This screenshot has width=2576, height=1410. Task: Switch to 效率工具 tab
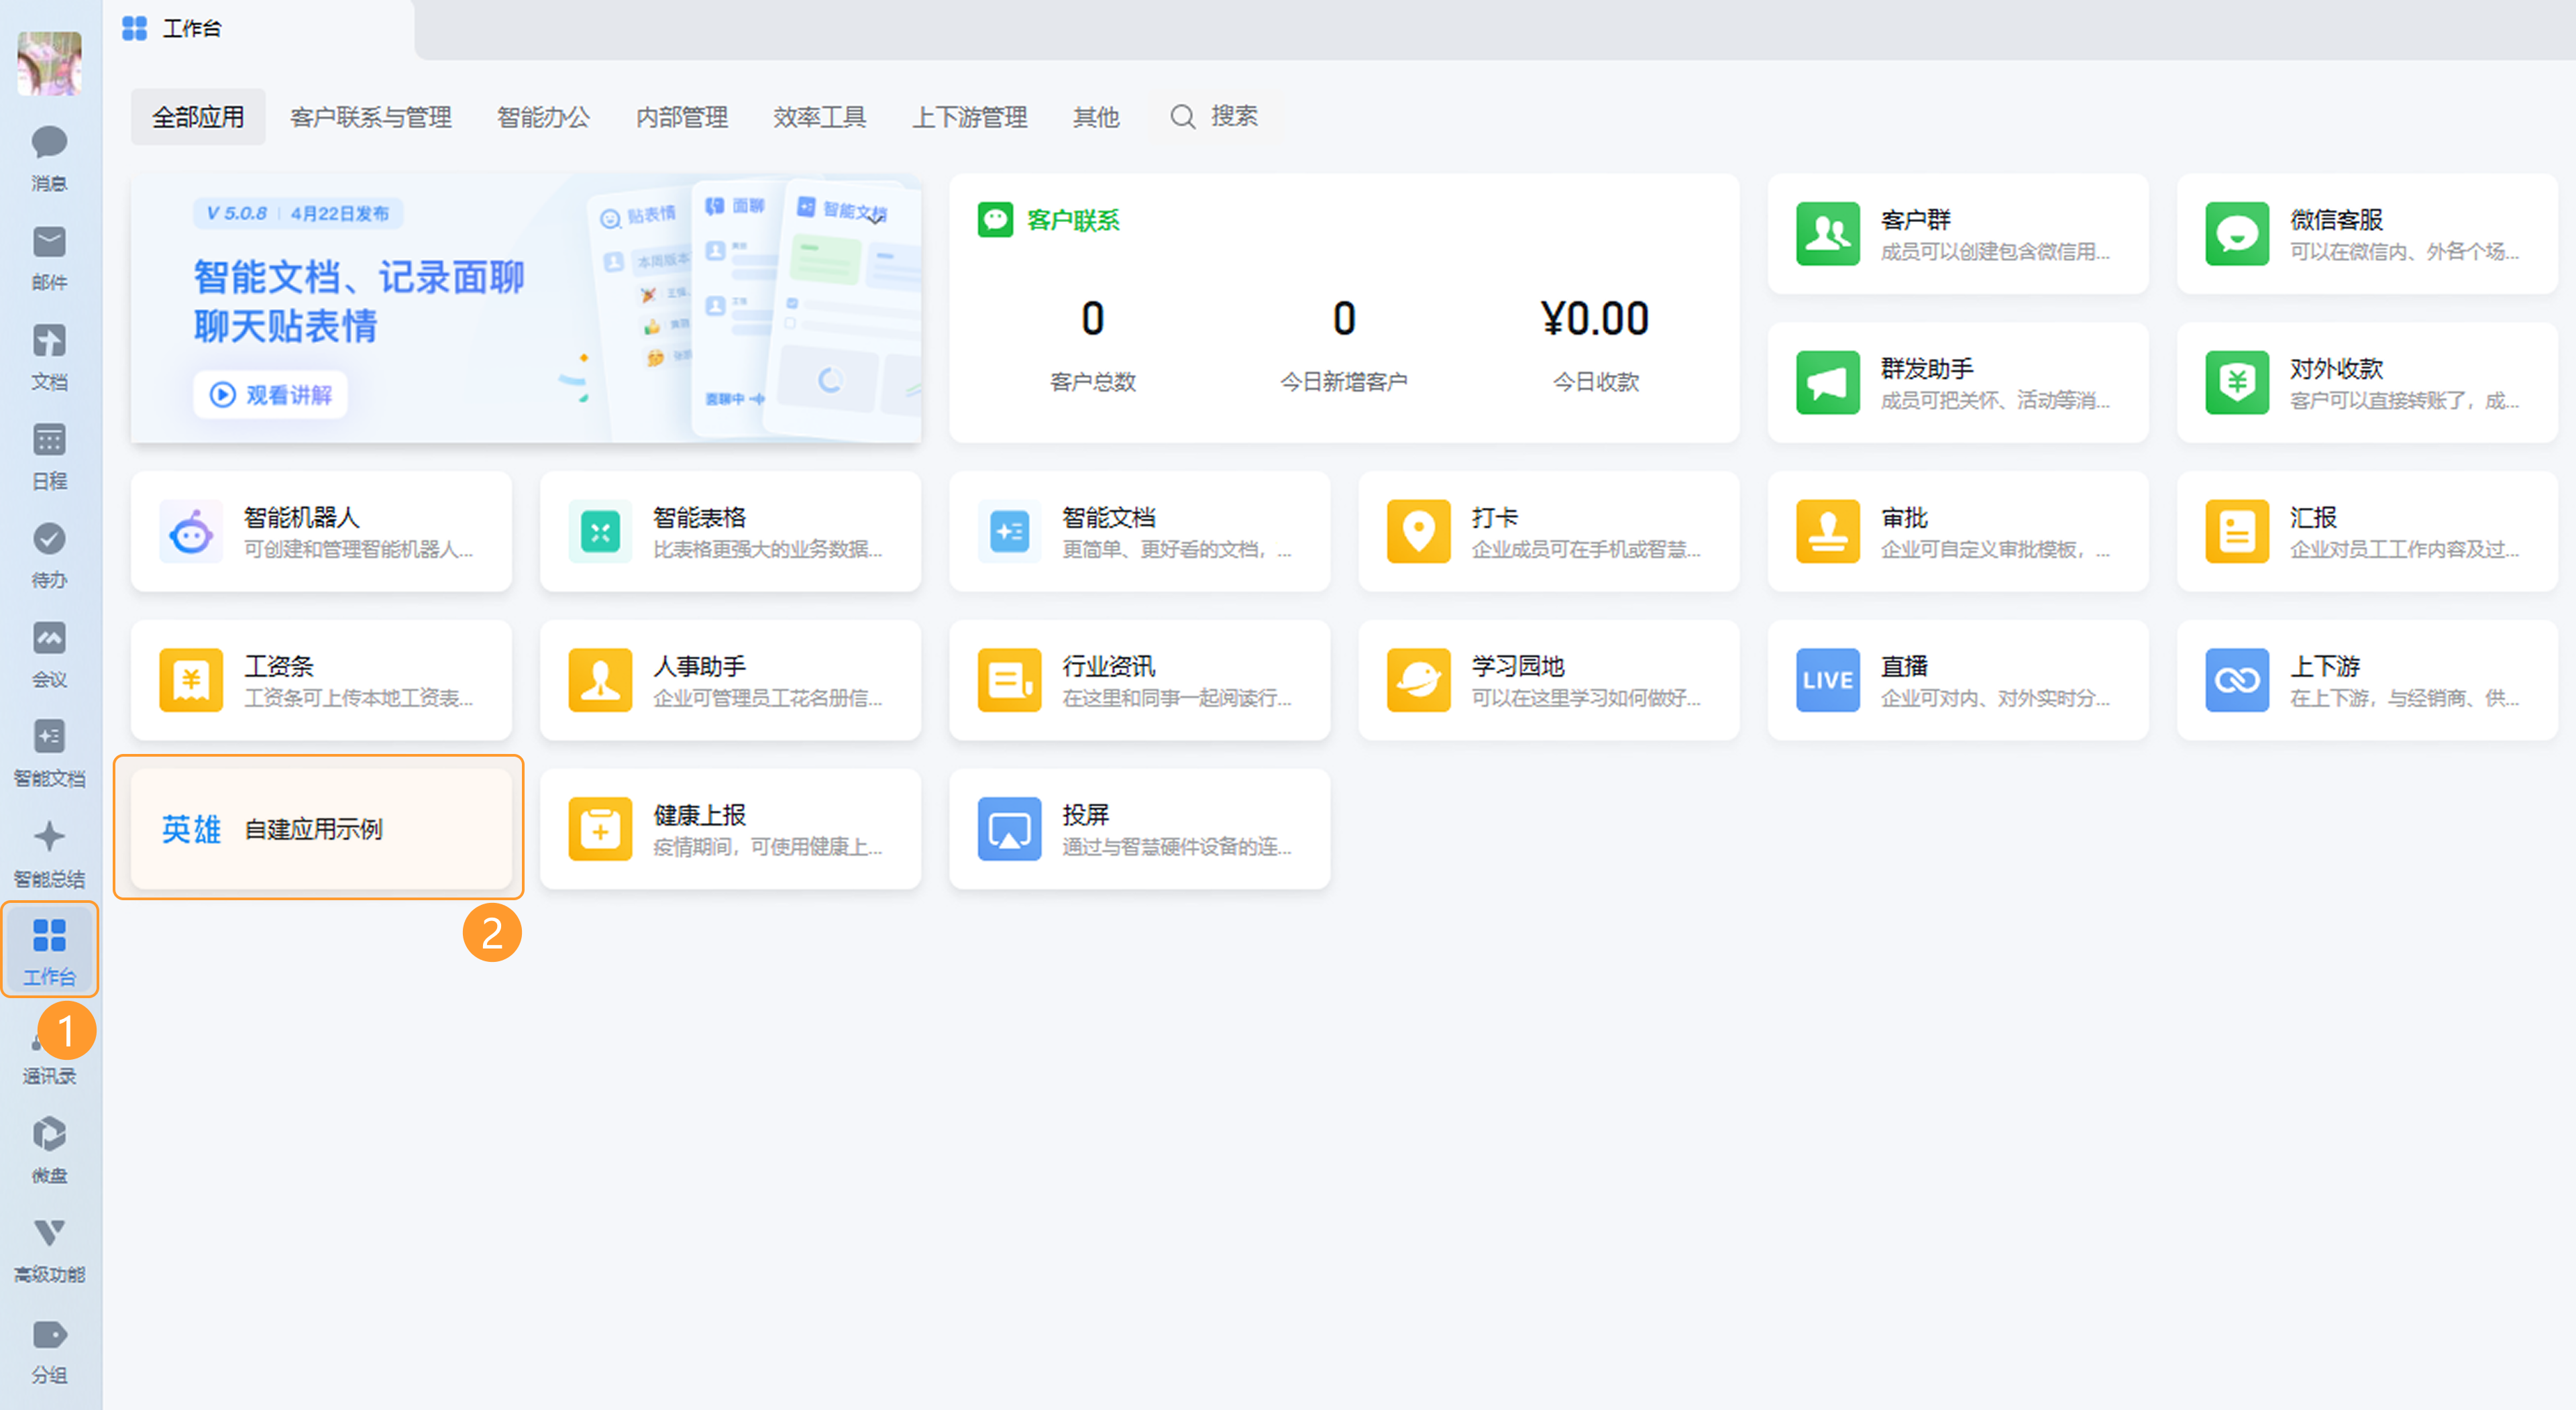pos(819,117)
